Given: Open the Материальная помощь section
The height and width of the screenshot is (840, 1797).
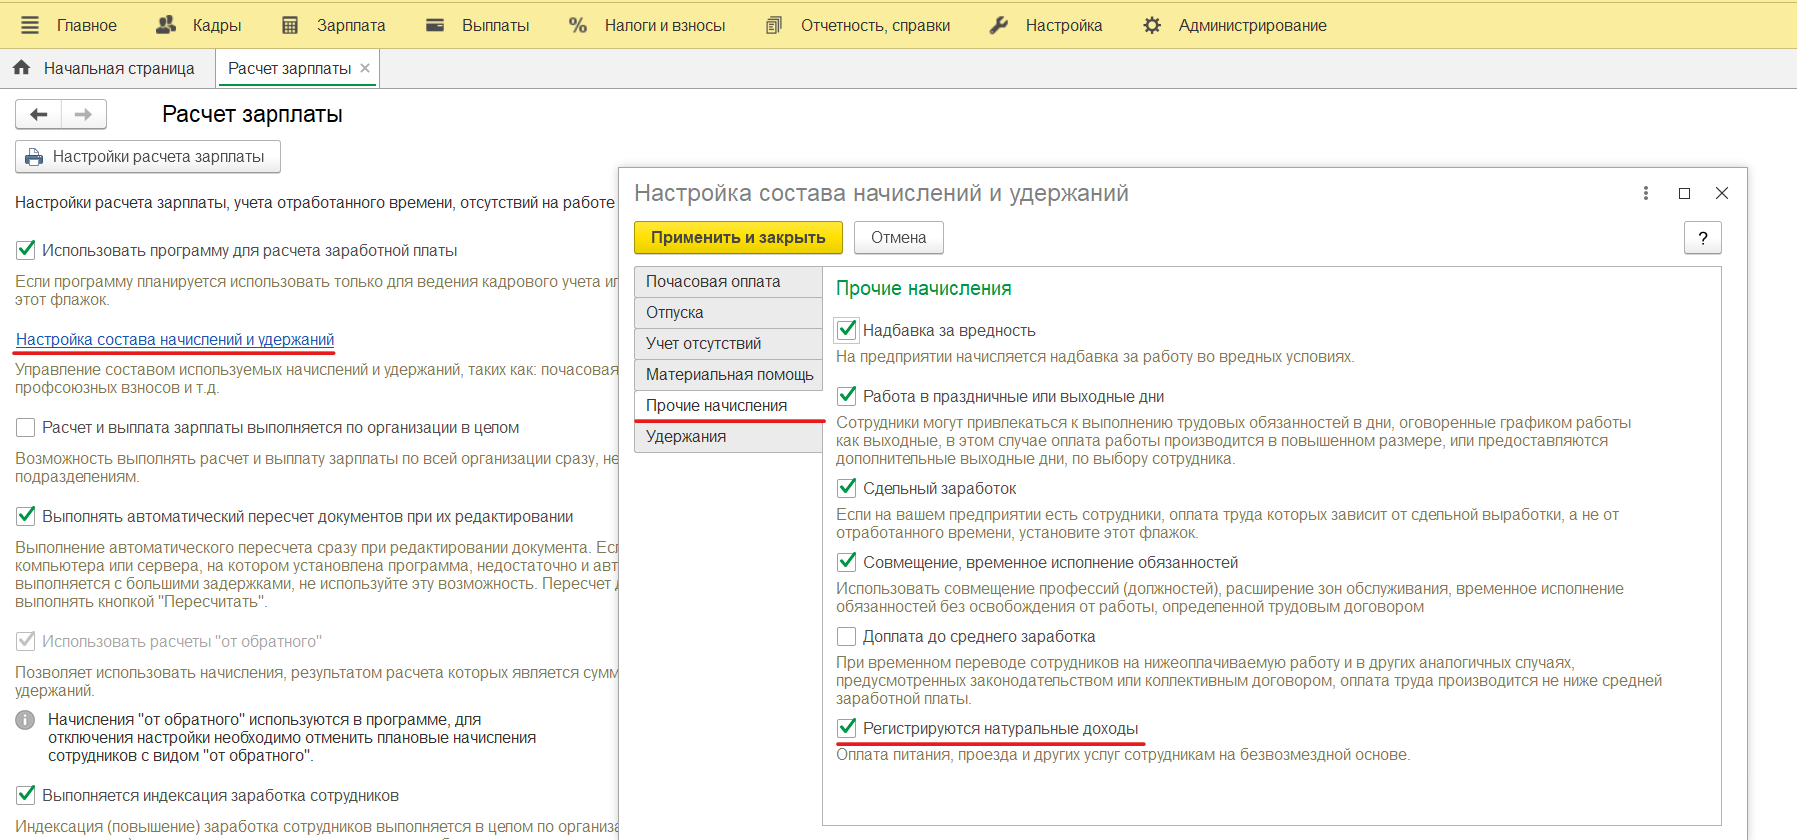Looking at the screenshot, I should 727,375.
